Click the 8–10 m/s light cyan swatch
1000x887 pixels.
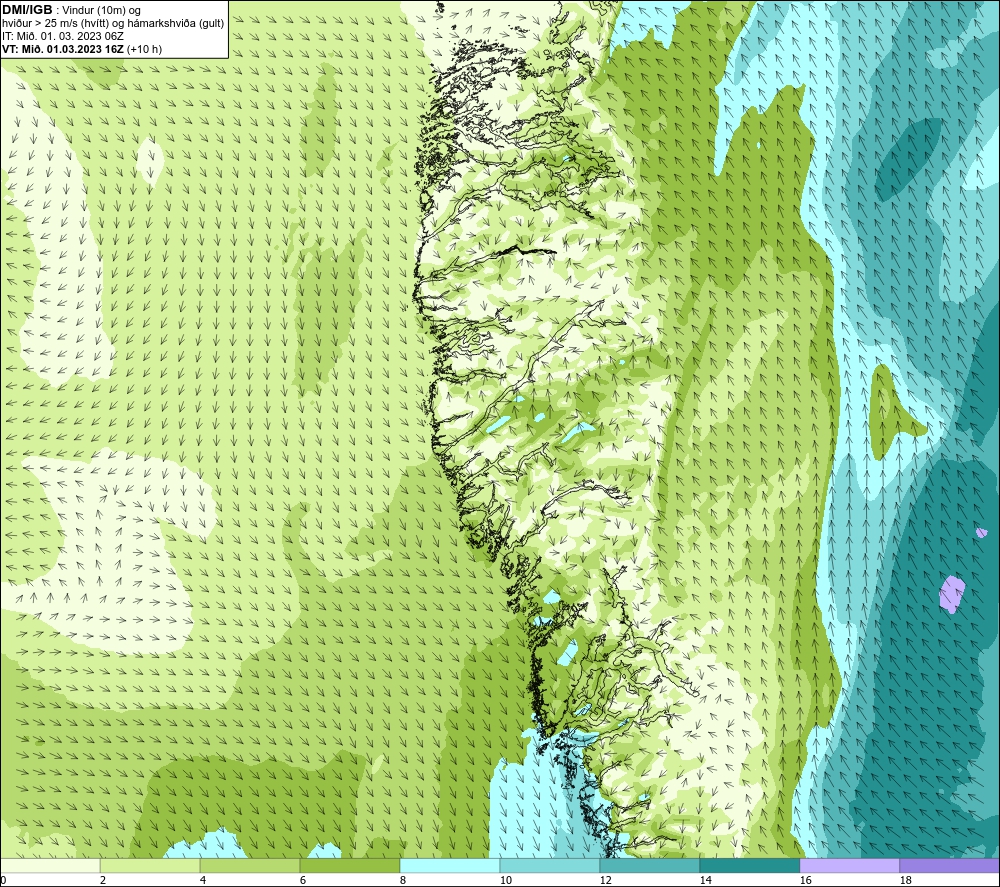[450, 866]
